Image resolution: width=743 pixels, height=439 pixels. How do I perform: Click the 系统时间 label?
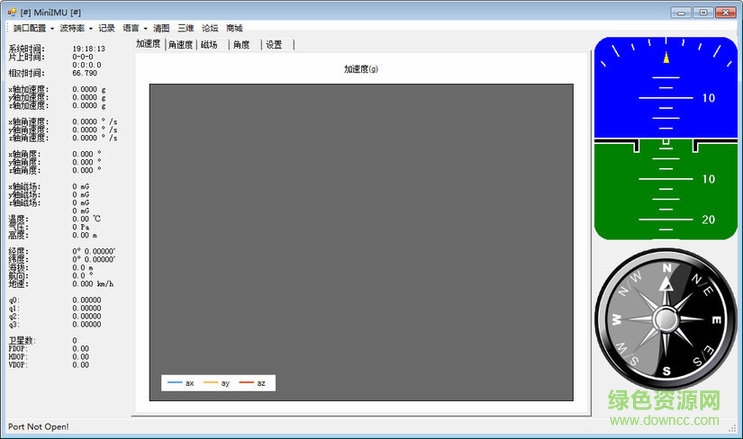pos(27,48)
